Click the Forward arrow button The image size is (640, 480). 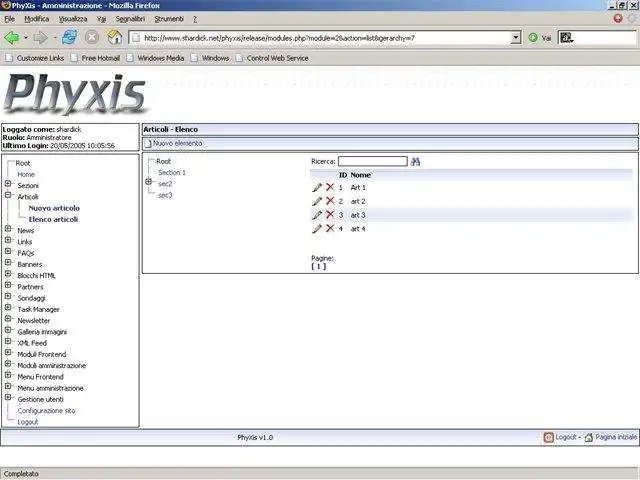[x=40, y=38]
